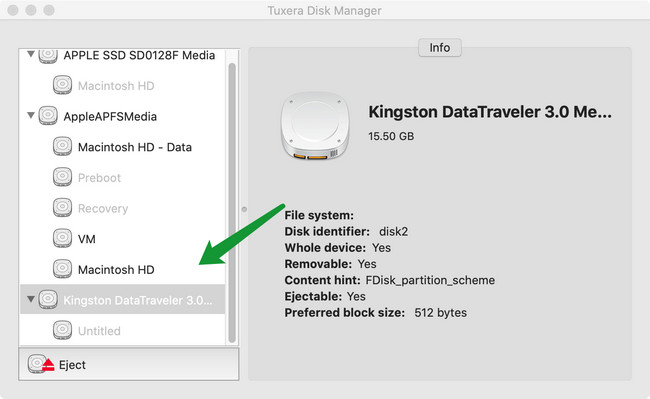Click the Kingston DataTraveler 3.0 Me... heading
Image resolution: width=650 pixels, height=399 pixels.
(x=490, y=112)
